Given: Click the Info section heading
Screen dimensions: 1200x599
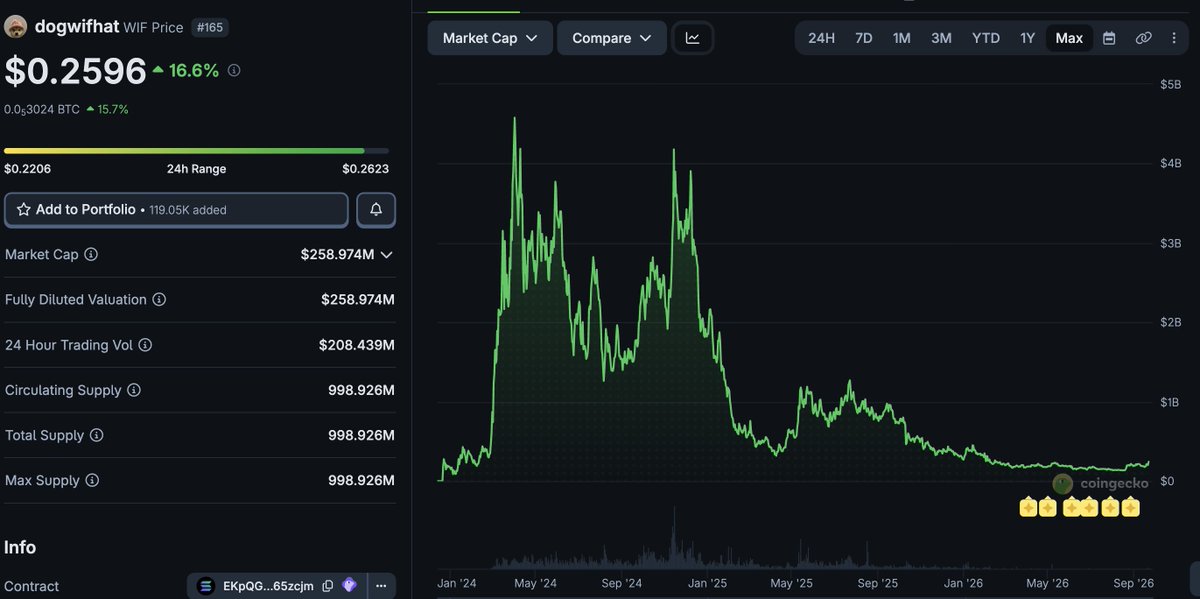Looking at the screenshot, I should point(20,547).
